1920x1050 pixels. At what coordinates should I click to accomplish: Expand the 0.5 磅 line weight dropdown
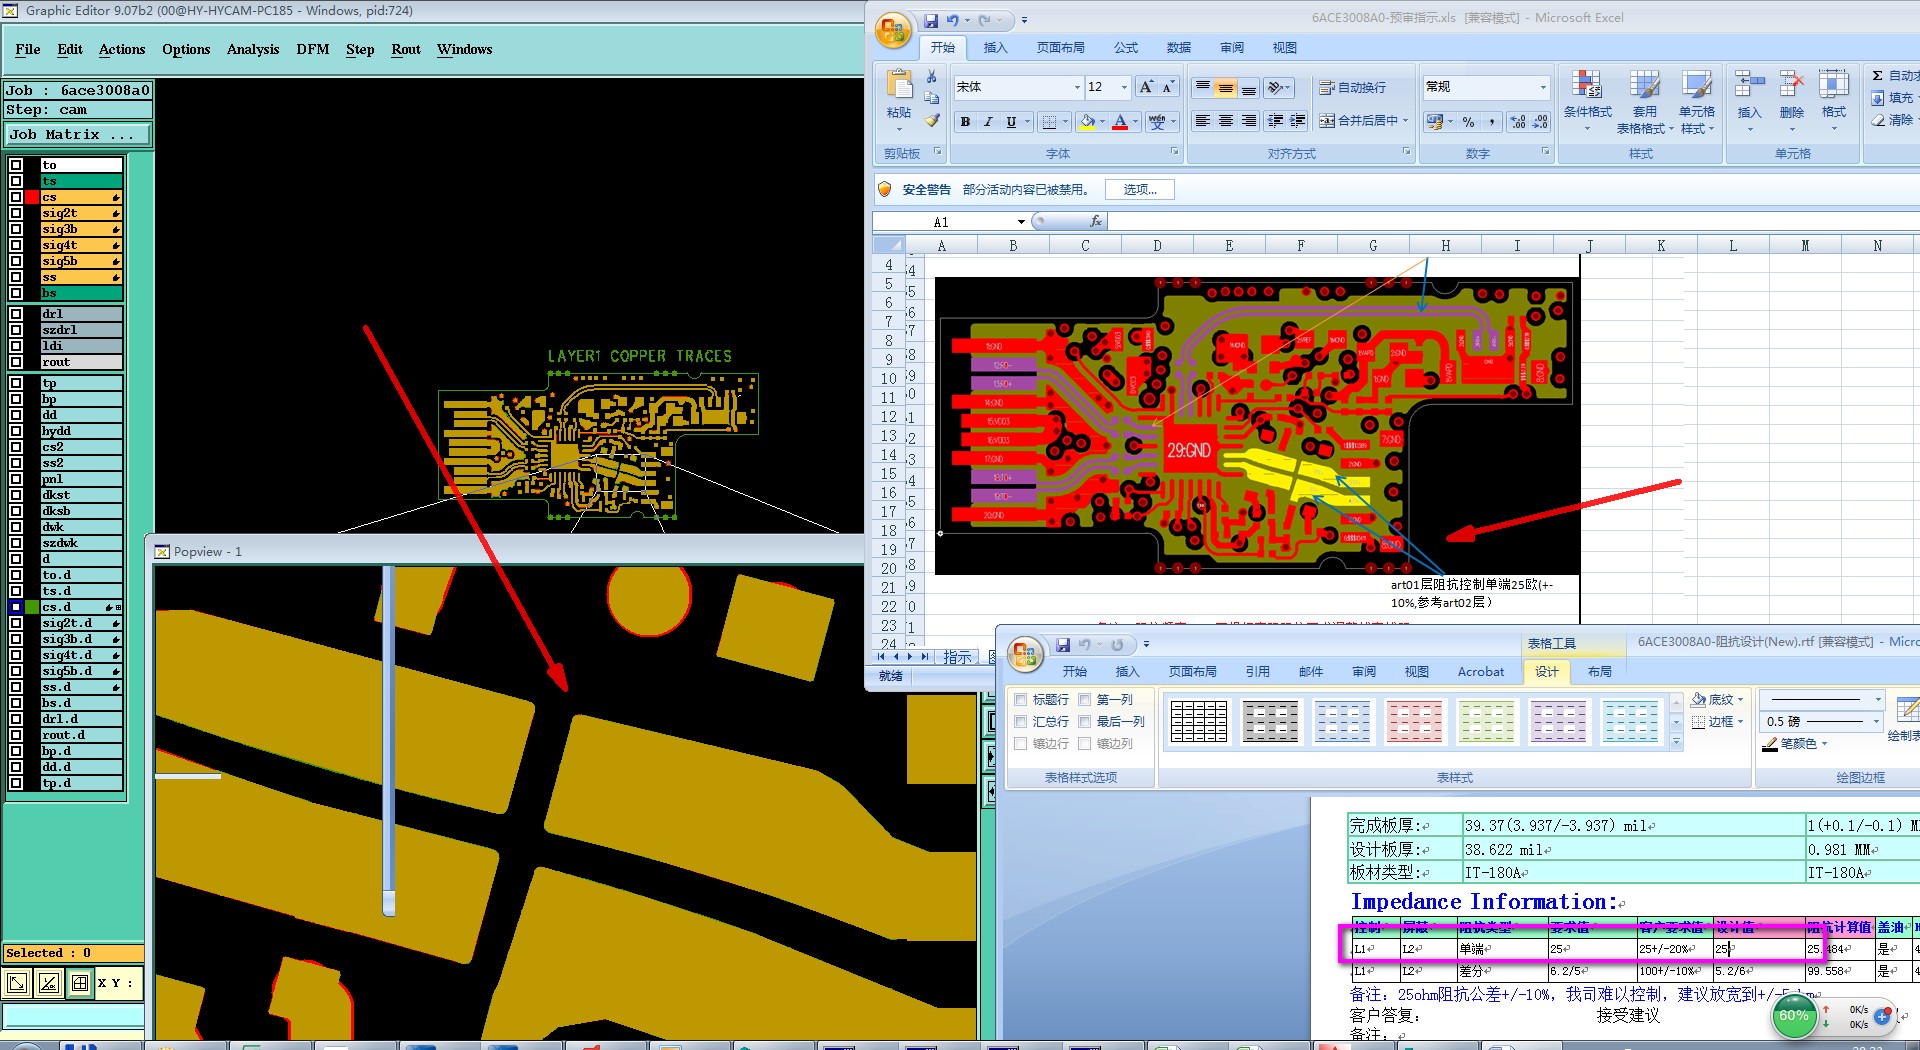click(x=1877, y=722)
